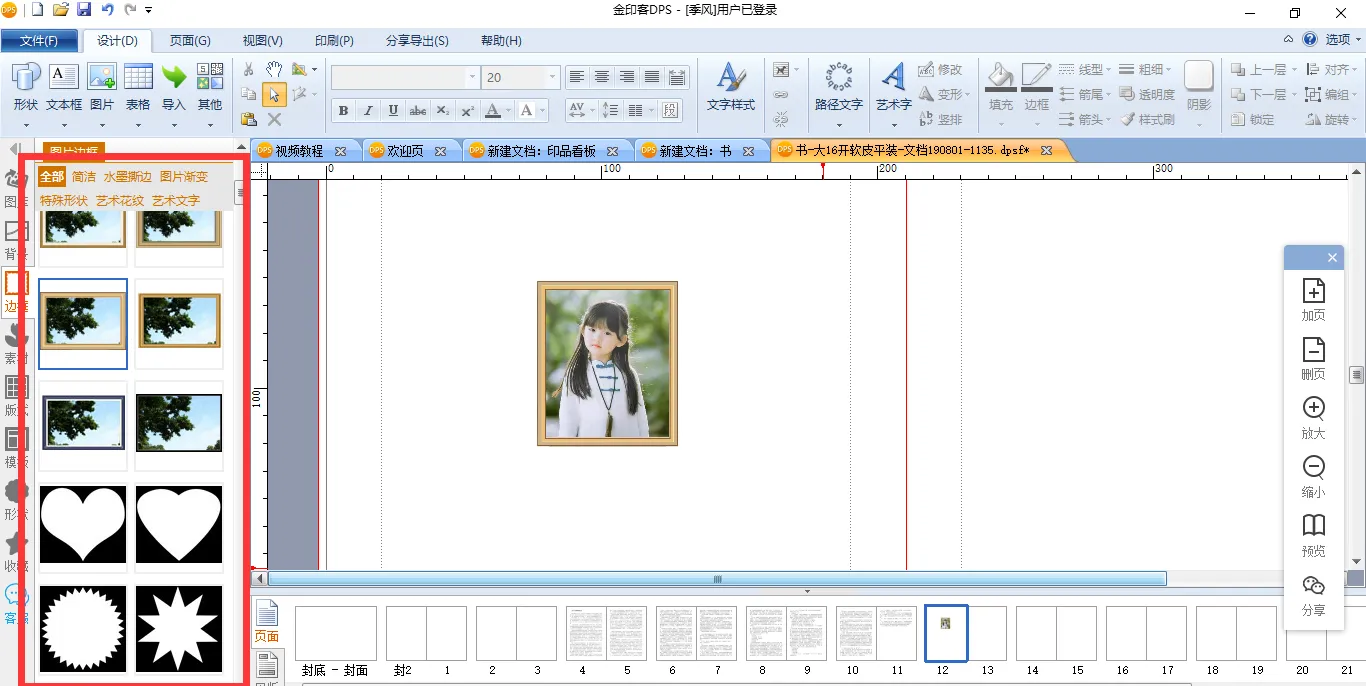The image size is (1366, 686).
Task: Toggle underline text formatting
Action: 393,111
